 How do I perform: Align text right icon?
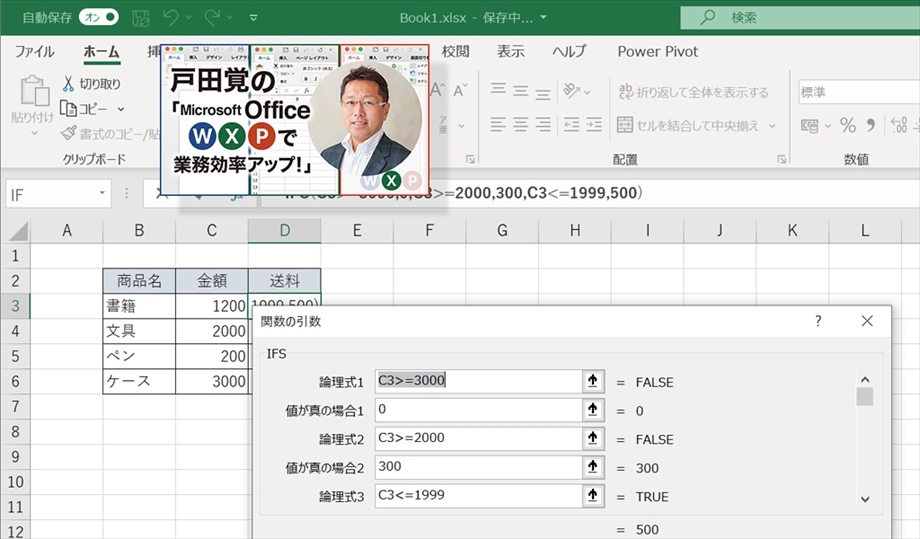point(543,124)
